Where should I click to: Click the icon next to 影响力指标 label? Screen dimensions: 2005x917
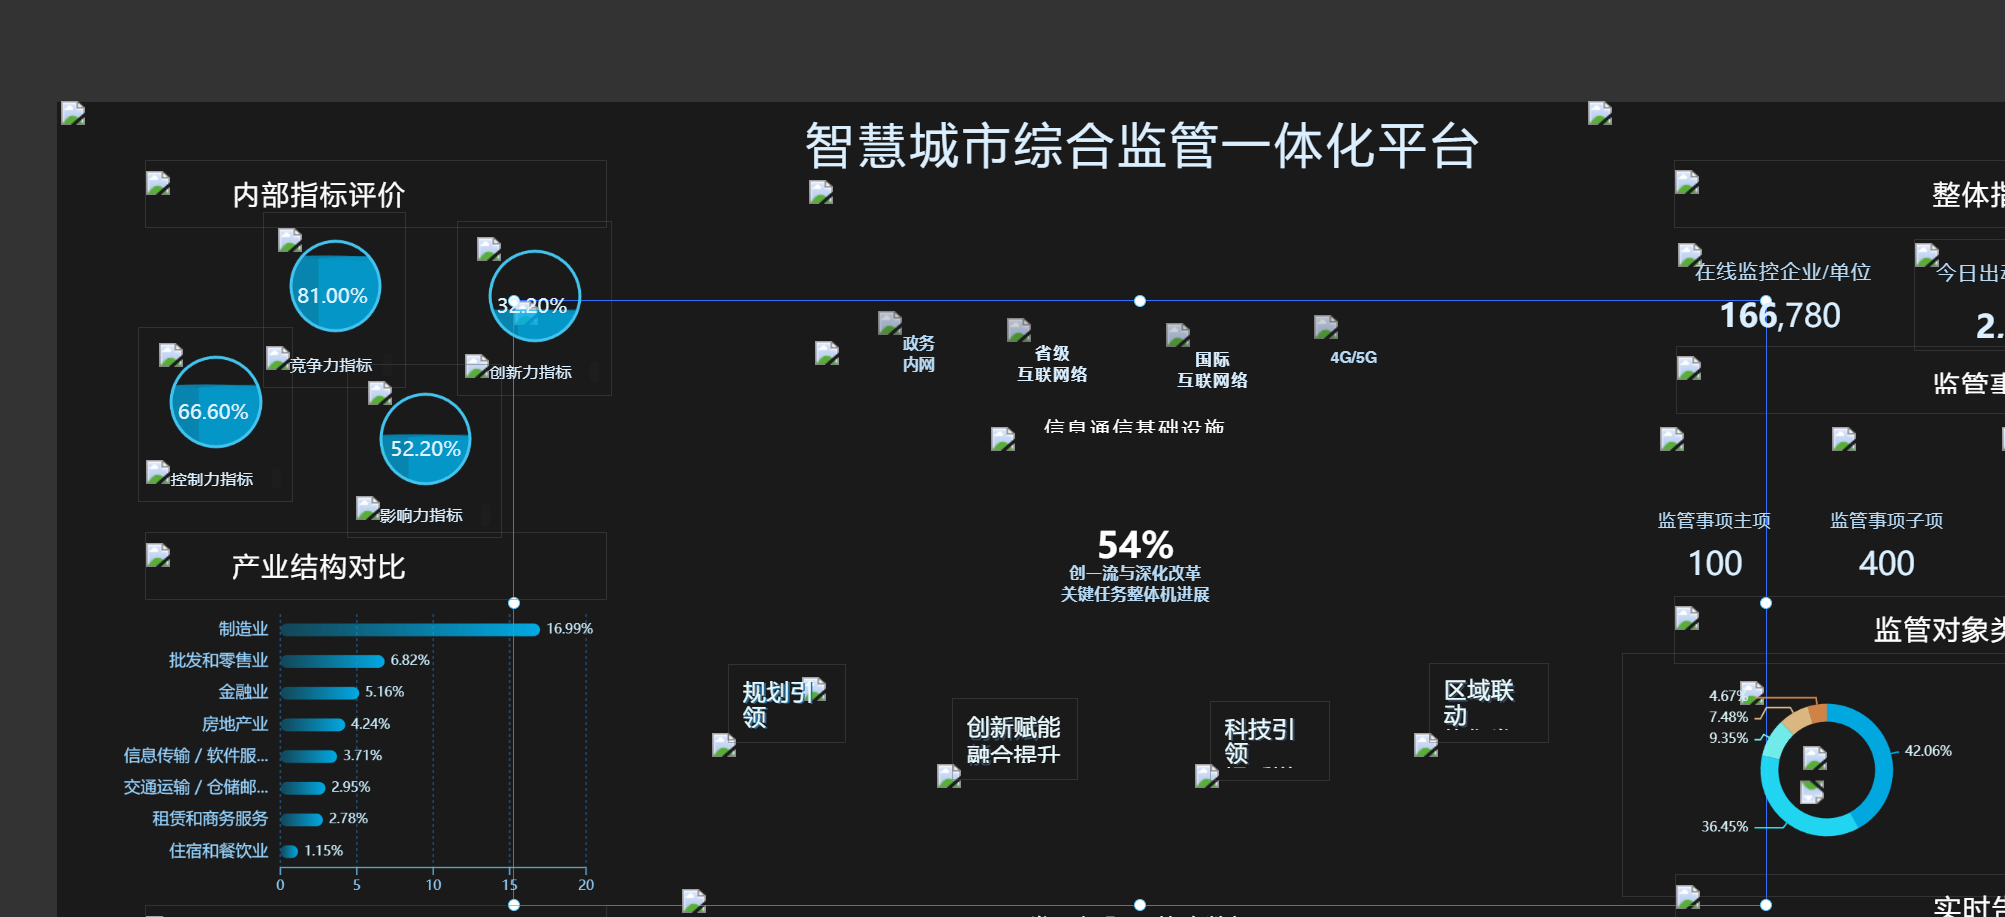pyautogui.click(x=368, y=508)
